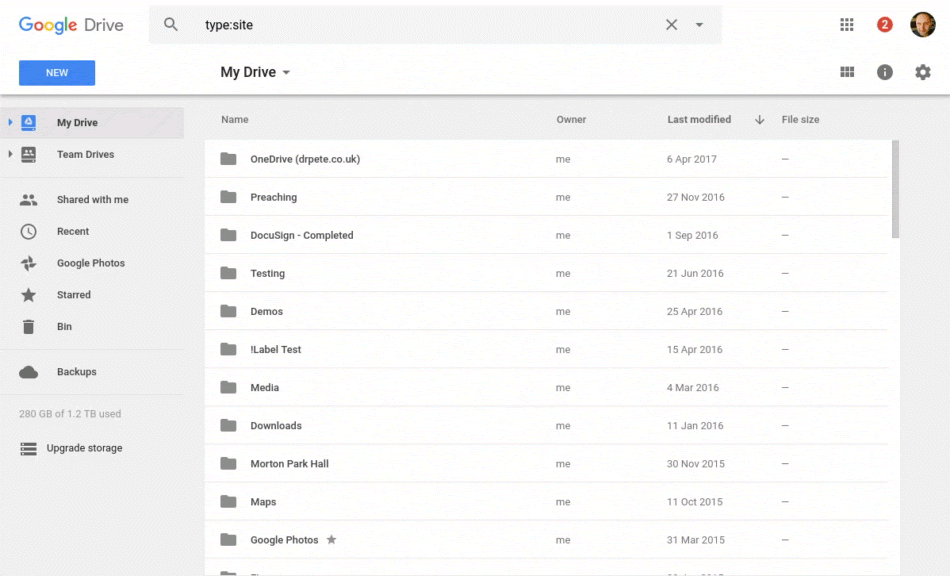Open Recent files list
Screen dimensions: 950x576
coord(92,231)
